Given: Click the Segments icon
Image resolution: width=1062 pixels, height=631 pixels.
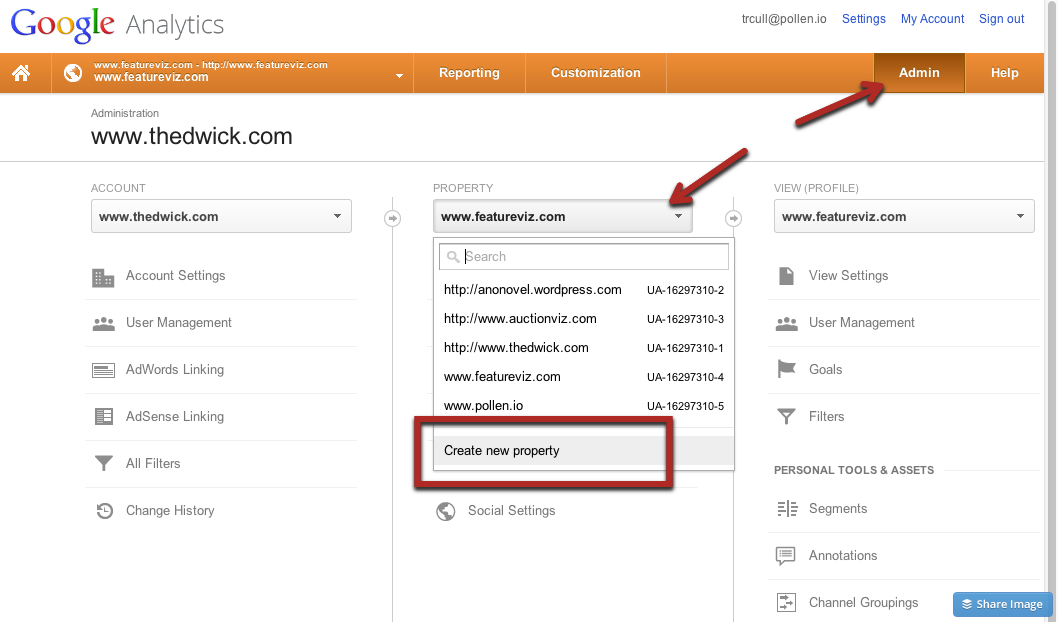Looking at the screenshot, I should click(787, 508).
